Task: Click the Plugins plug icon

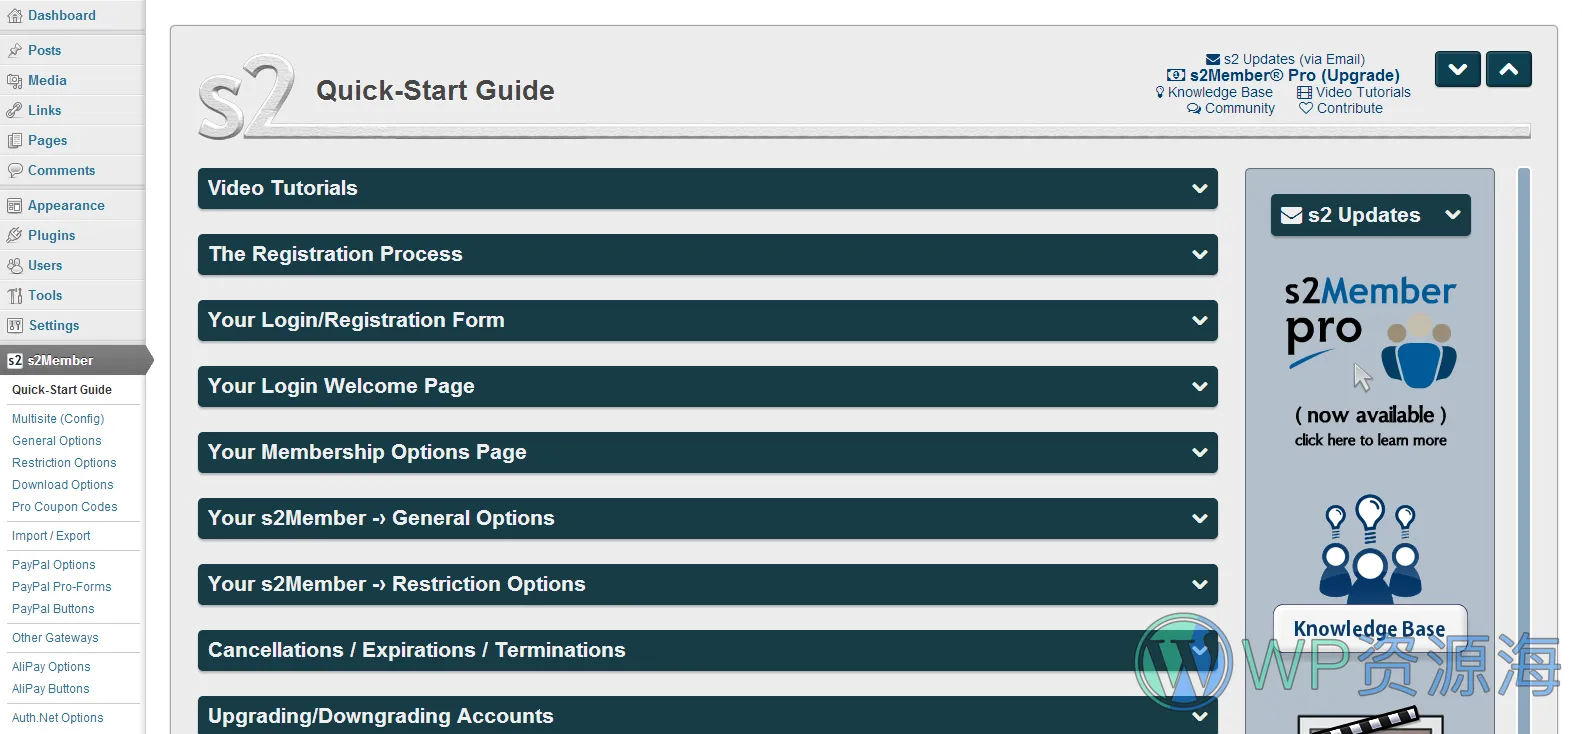Action: 14,236
